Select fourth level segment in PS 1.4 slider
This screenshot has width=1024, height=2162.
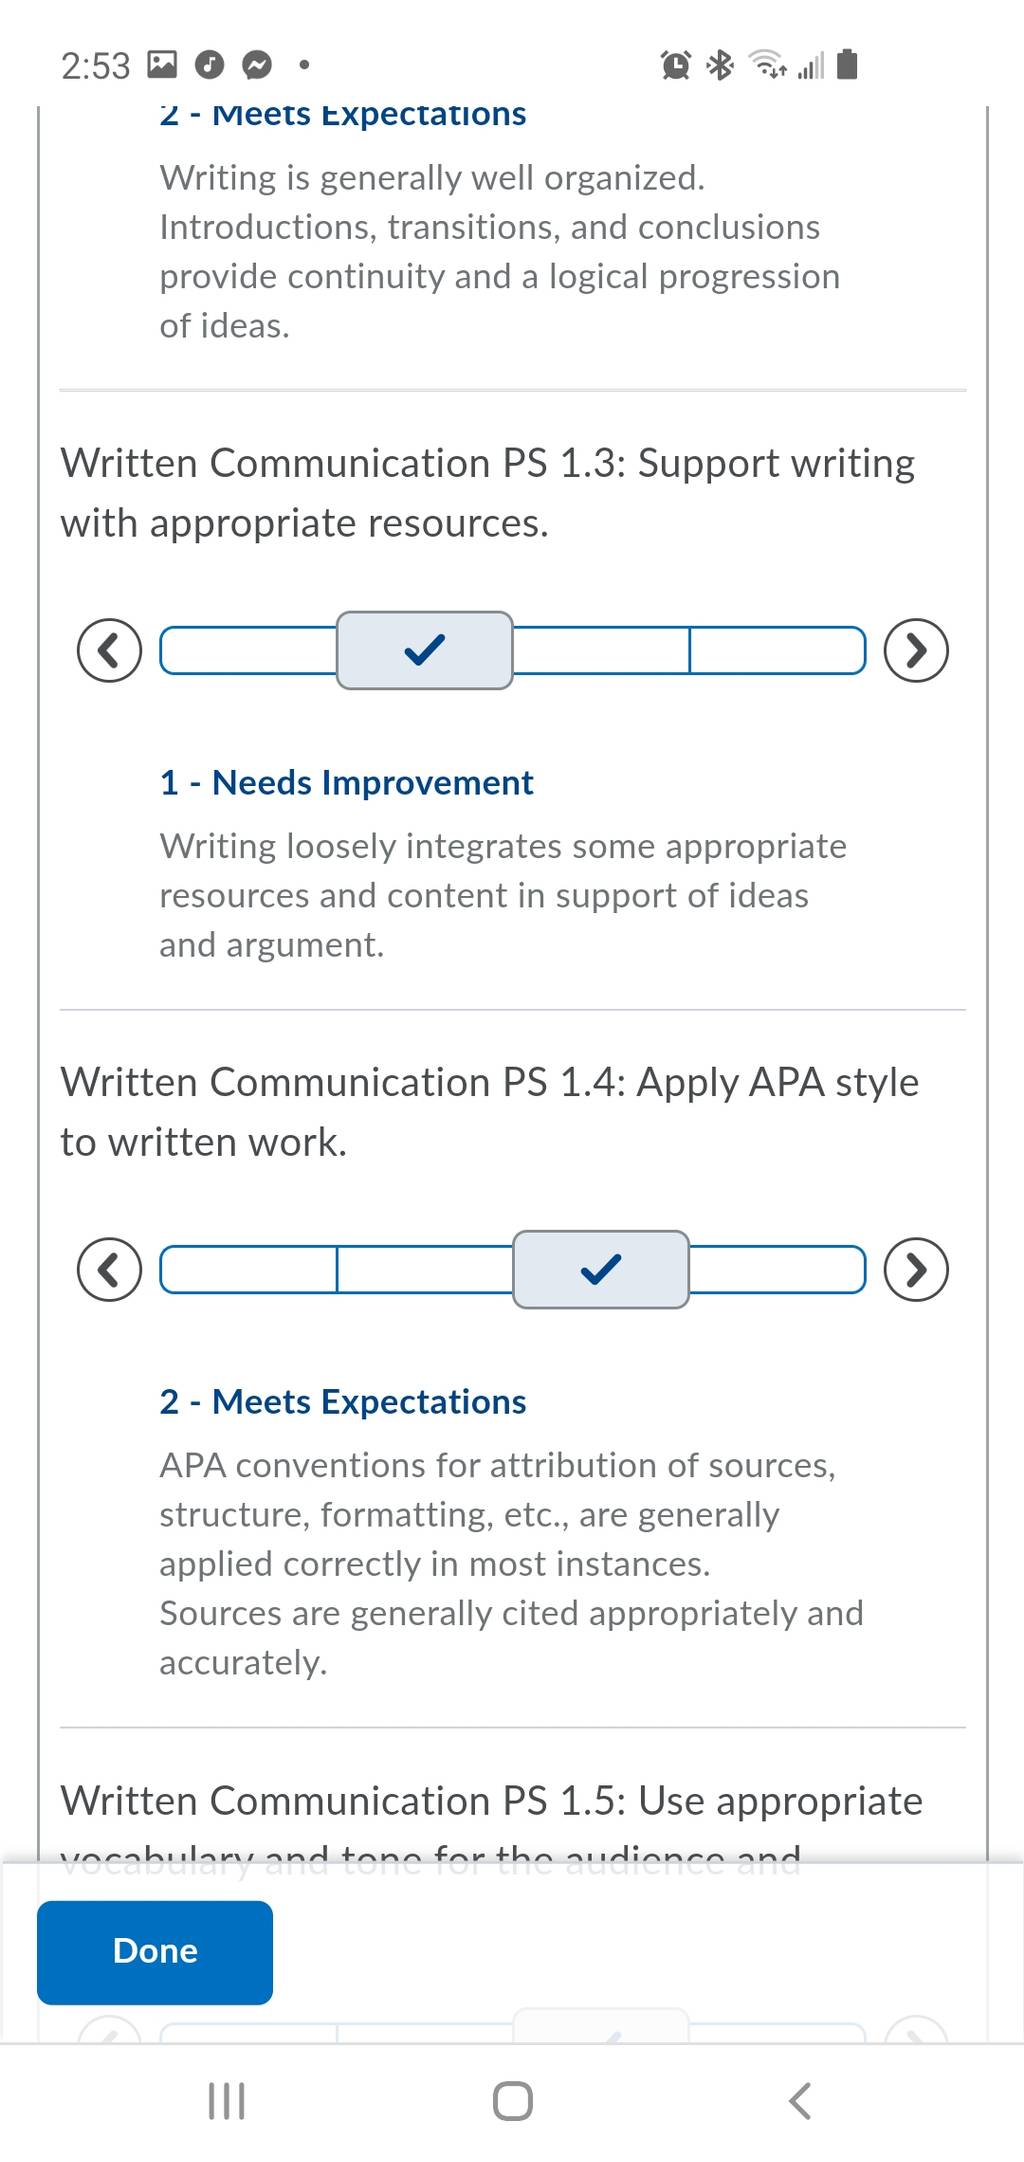(778, 1269)
